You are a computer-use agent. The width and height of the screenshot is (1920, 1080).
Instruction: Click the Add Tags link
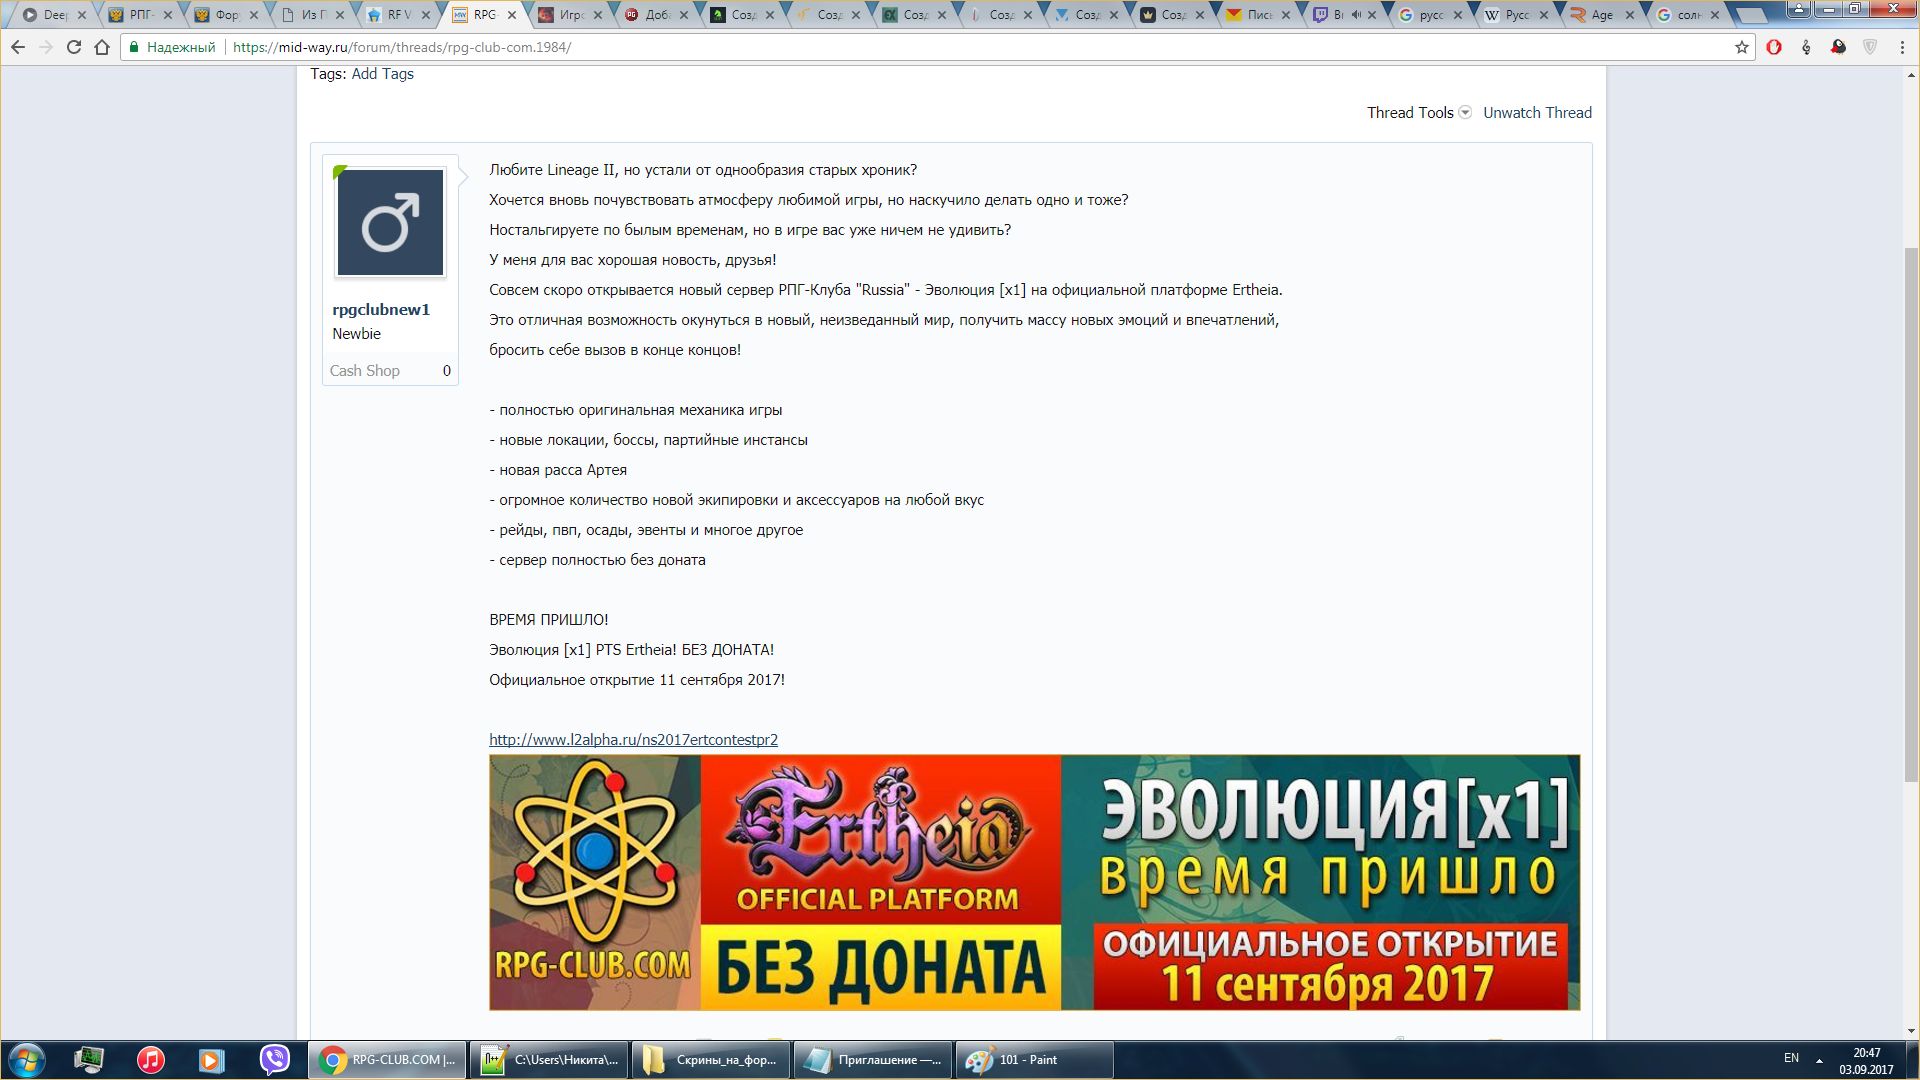(382, 74)
